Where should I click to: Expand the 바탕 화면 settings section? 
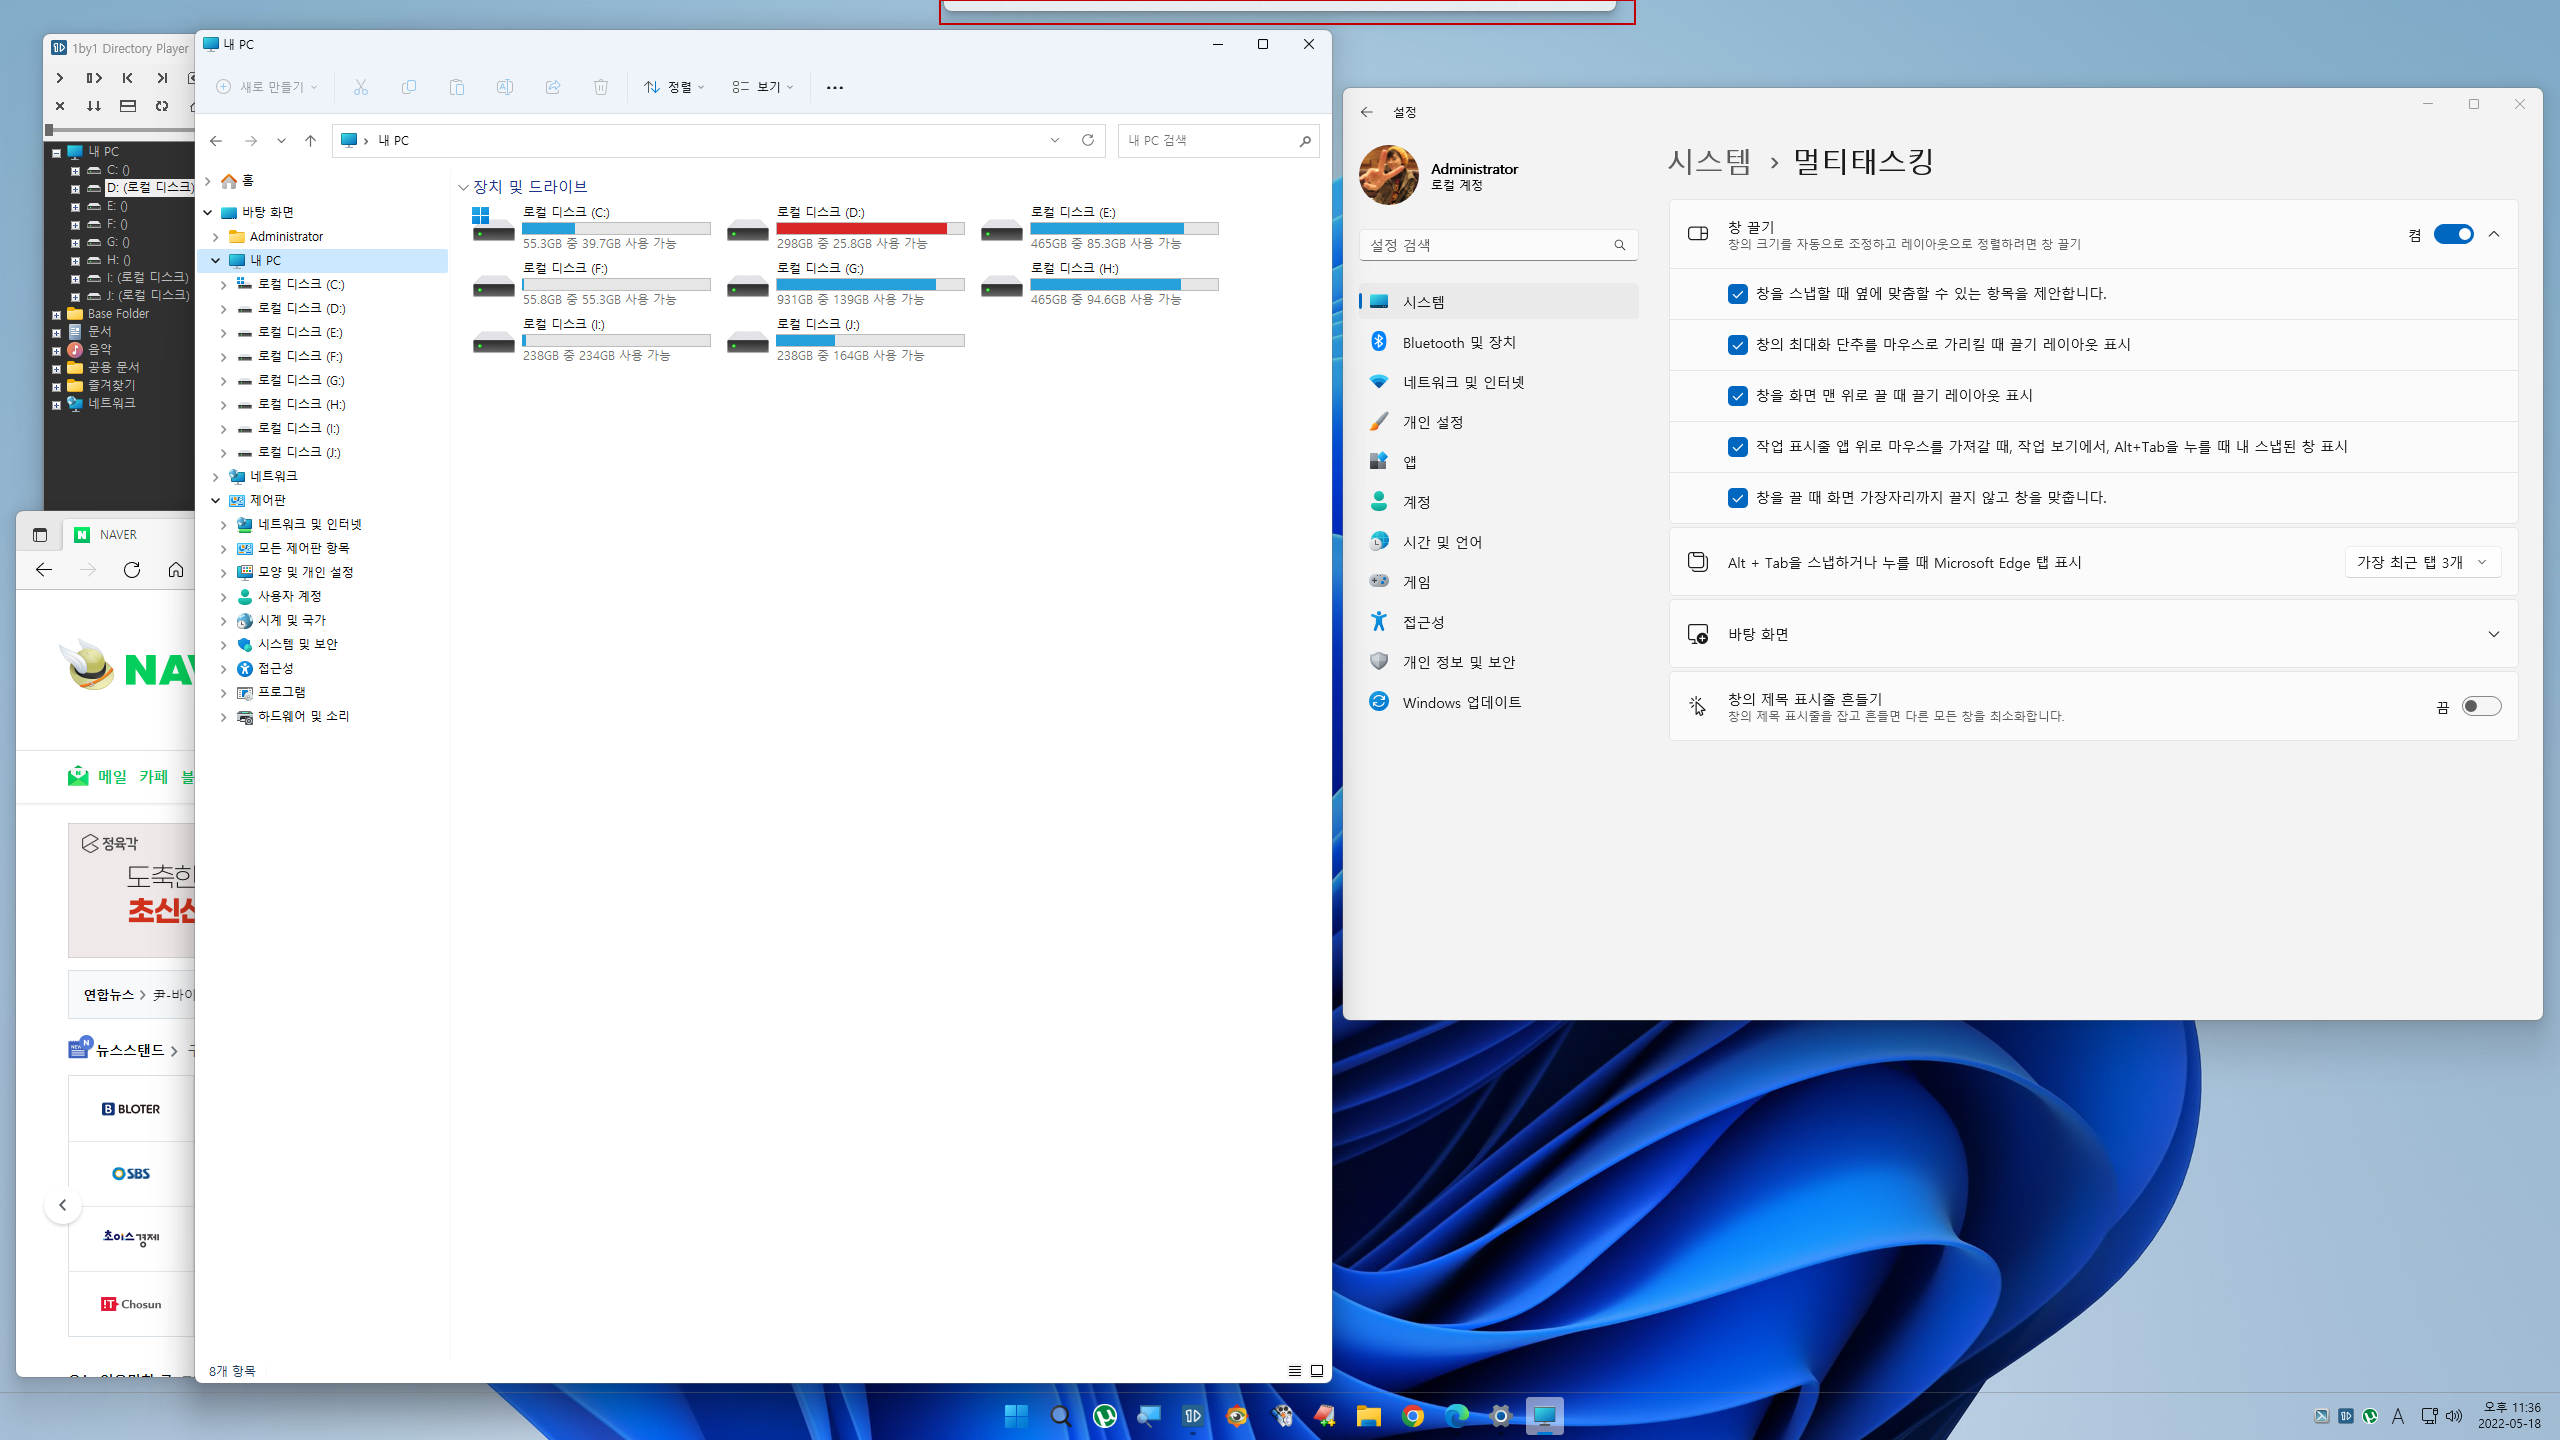[x=2493, y=634]
